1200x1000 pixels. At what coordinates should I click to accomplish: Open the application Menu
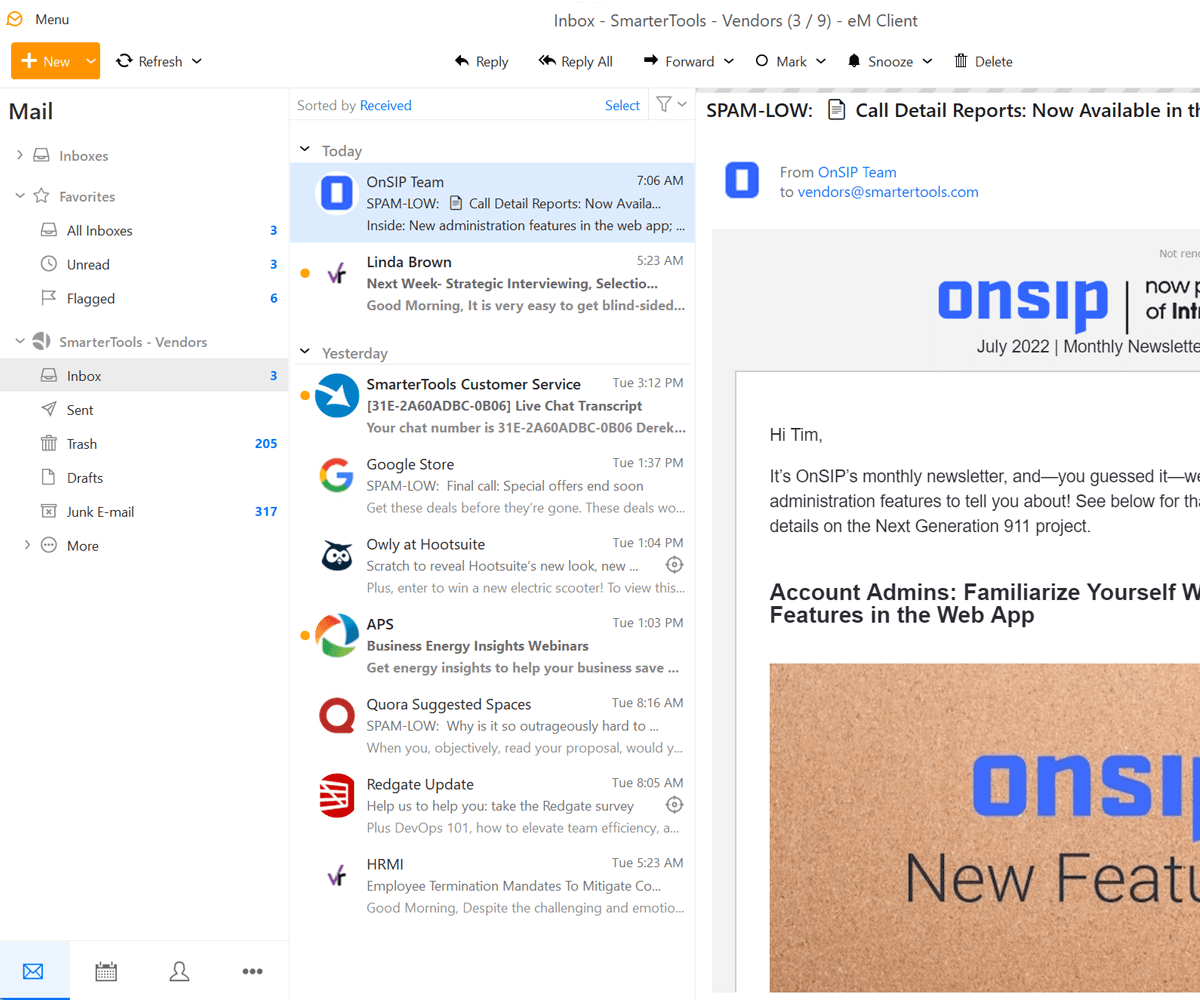(38, 18)
